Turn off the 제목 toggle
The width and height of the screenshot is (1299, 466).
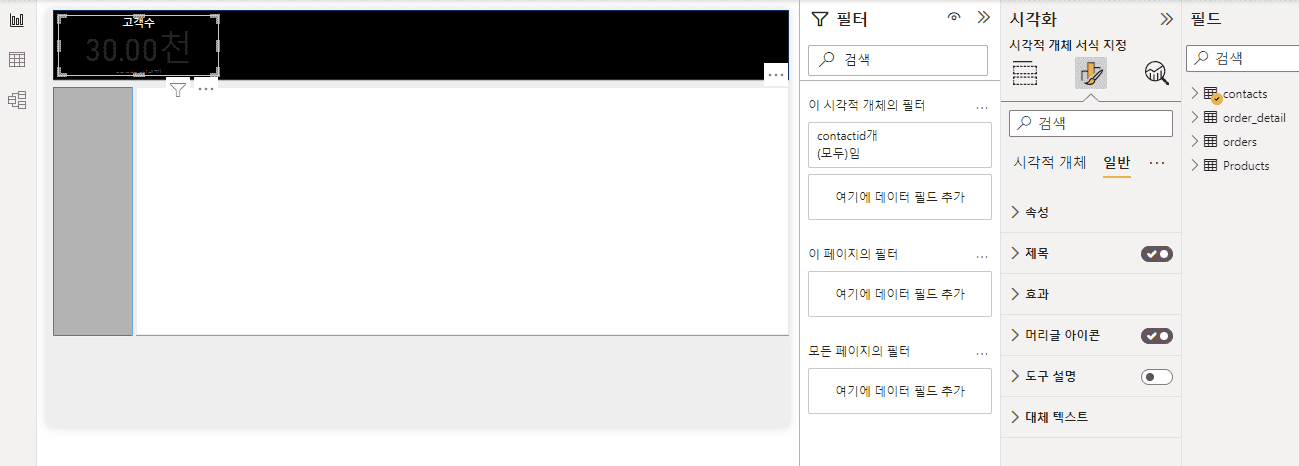(x=1157, y=254)
